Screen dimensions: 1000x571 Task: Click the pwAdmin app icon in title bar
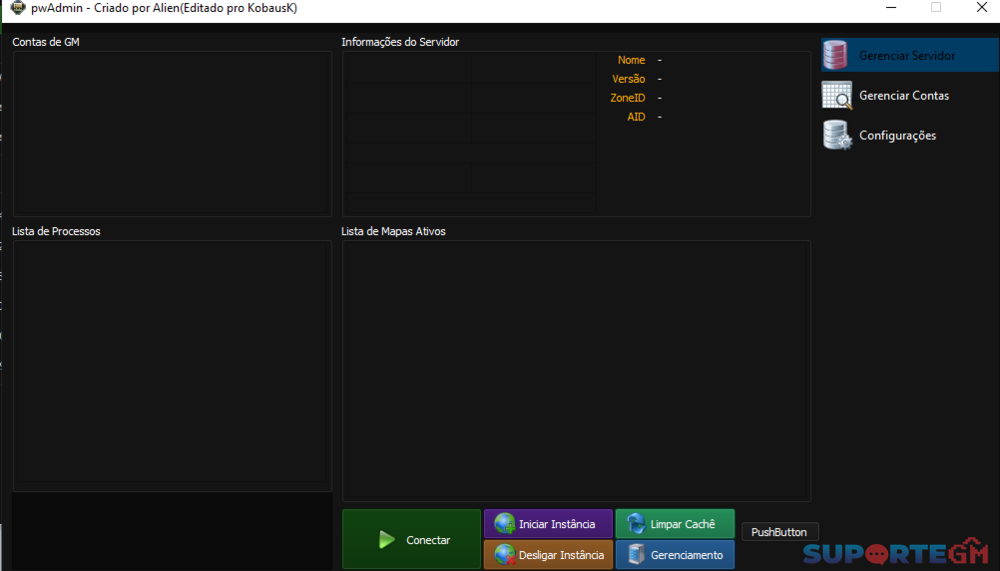click(x=17, y=8)
